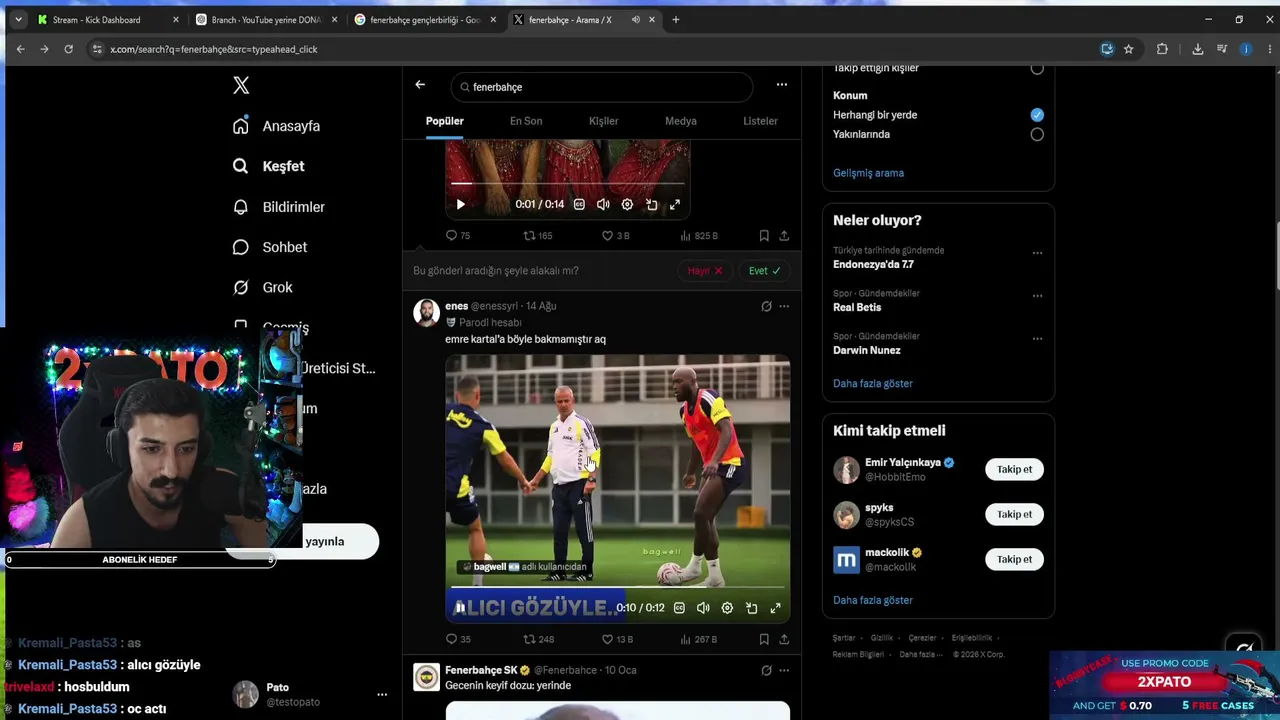The width and height of the screenshot is (1280, 720).
Task: Follow mackolik with 'Takip et'
Action: click(x=1014, y=559)
